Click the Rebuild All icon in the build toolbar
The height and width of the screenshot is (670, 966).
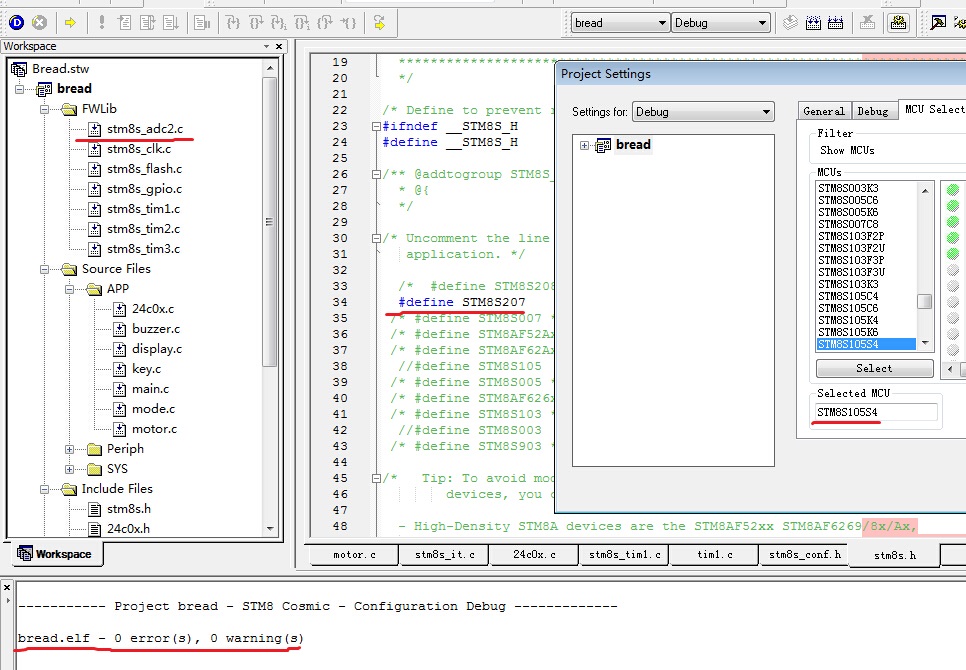click(x=835, y=23)
